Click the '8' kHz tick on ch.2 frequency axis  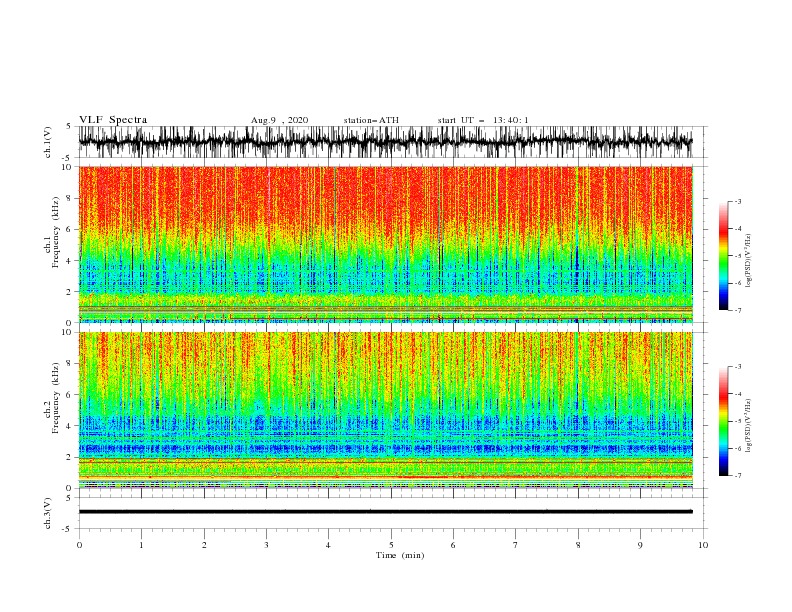tap(70, 364)
